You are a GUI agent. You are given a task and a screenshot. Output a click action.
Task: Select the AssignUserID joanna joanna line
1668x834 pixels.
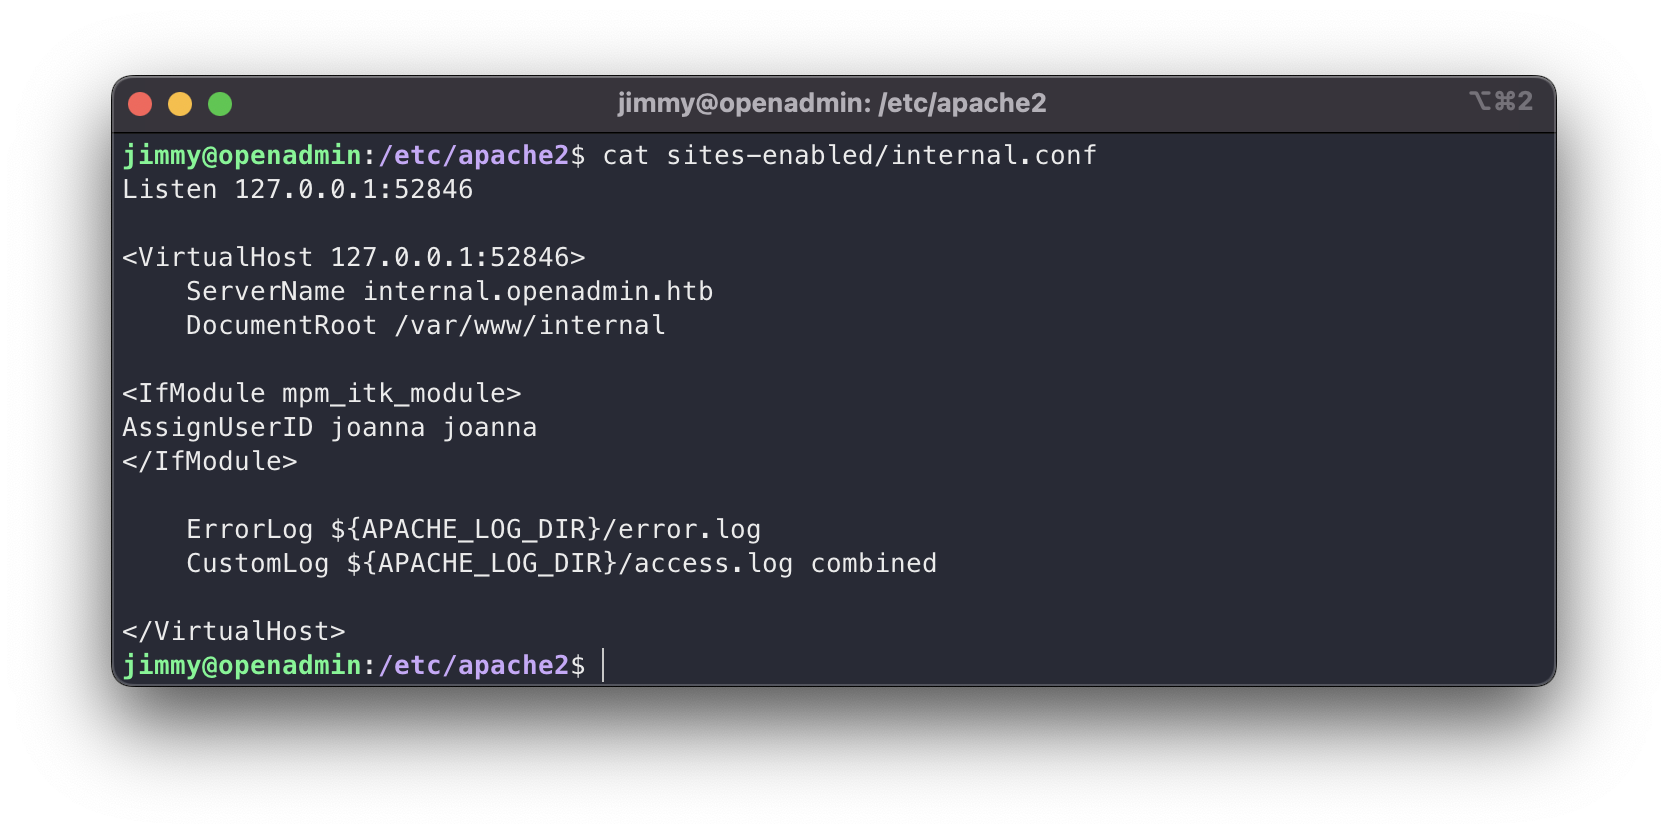coord(330,426)
